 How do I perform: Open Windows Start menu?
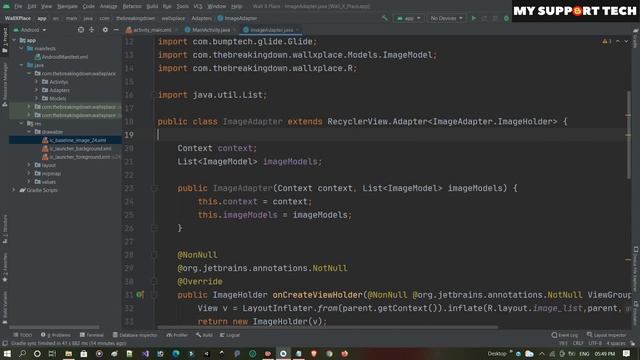[7, 353]
